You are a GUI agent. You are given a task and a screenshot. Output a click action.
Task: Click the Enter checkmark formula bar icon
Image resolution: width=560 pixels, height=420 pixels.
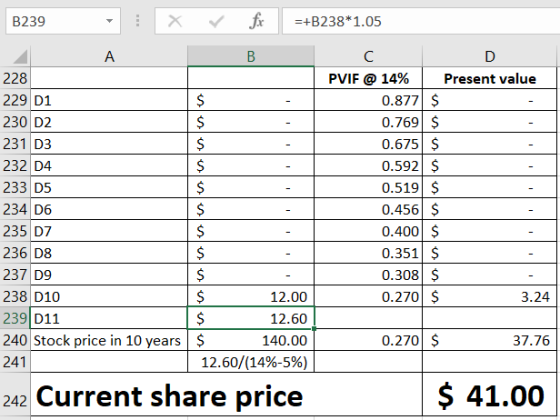[216, 21]
